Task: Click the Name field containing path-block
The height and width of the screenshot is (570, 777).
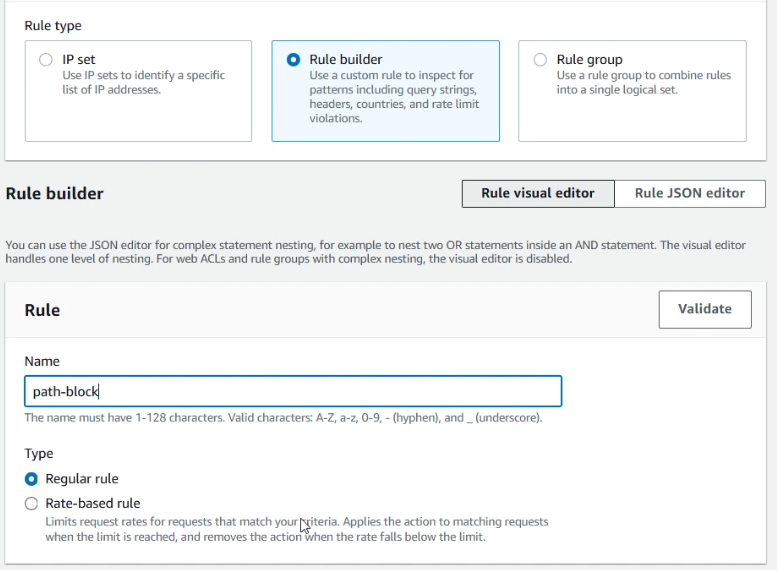Action: pos(293,391)
